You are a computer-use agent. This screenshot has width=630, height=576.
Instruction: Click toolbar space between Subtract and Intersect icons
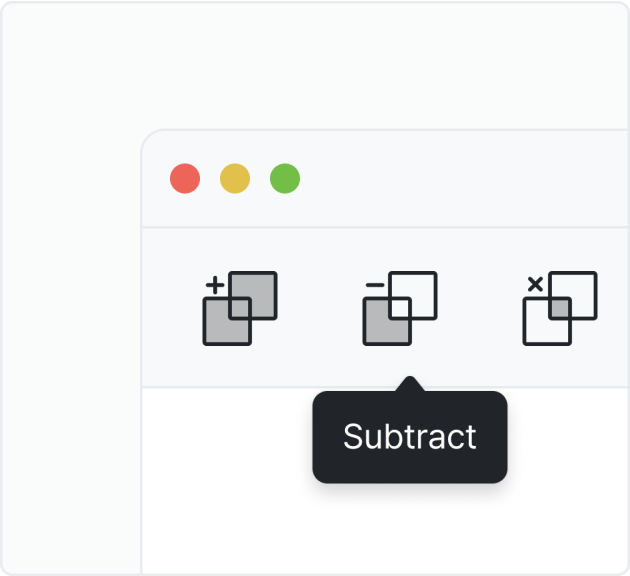(x=480, y=308)
